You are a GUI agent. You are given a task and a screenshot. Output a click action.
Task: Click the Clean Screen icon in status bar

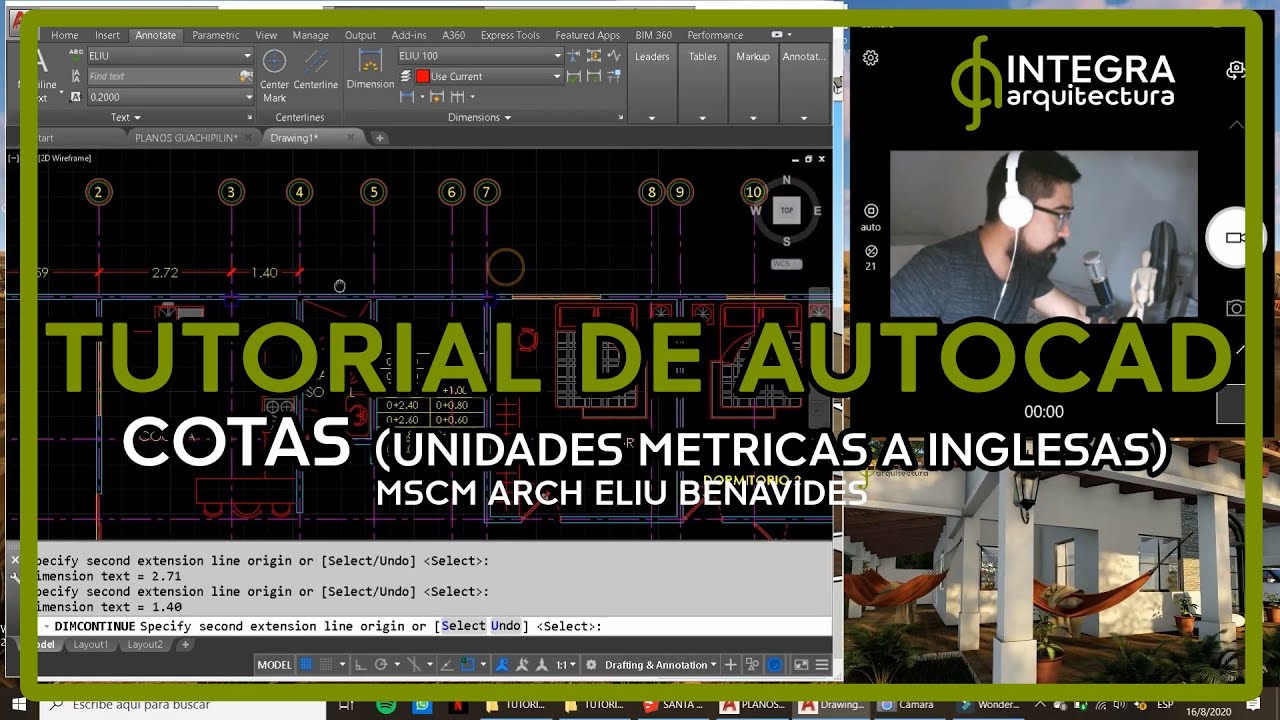click(801, 665)
